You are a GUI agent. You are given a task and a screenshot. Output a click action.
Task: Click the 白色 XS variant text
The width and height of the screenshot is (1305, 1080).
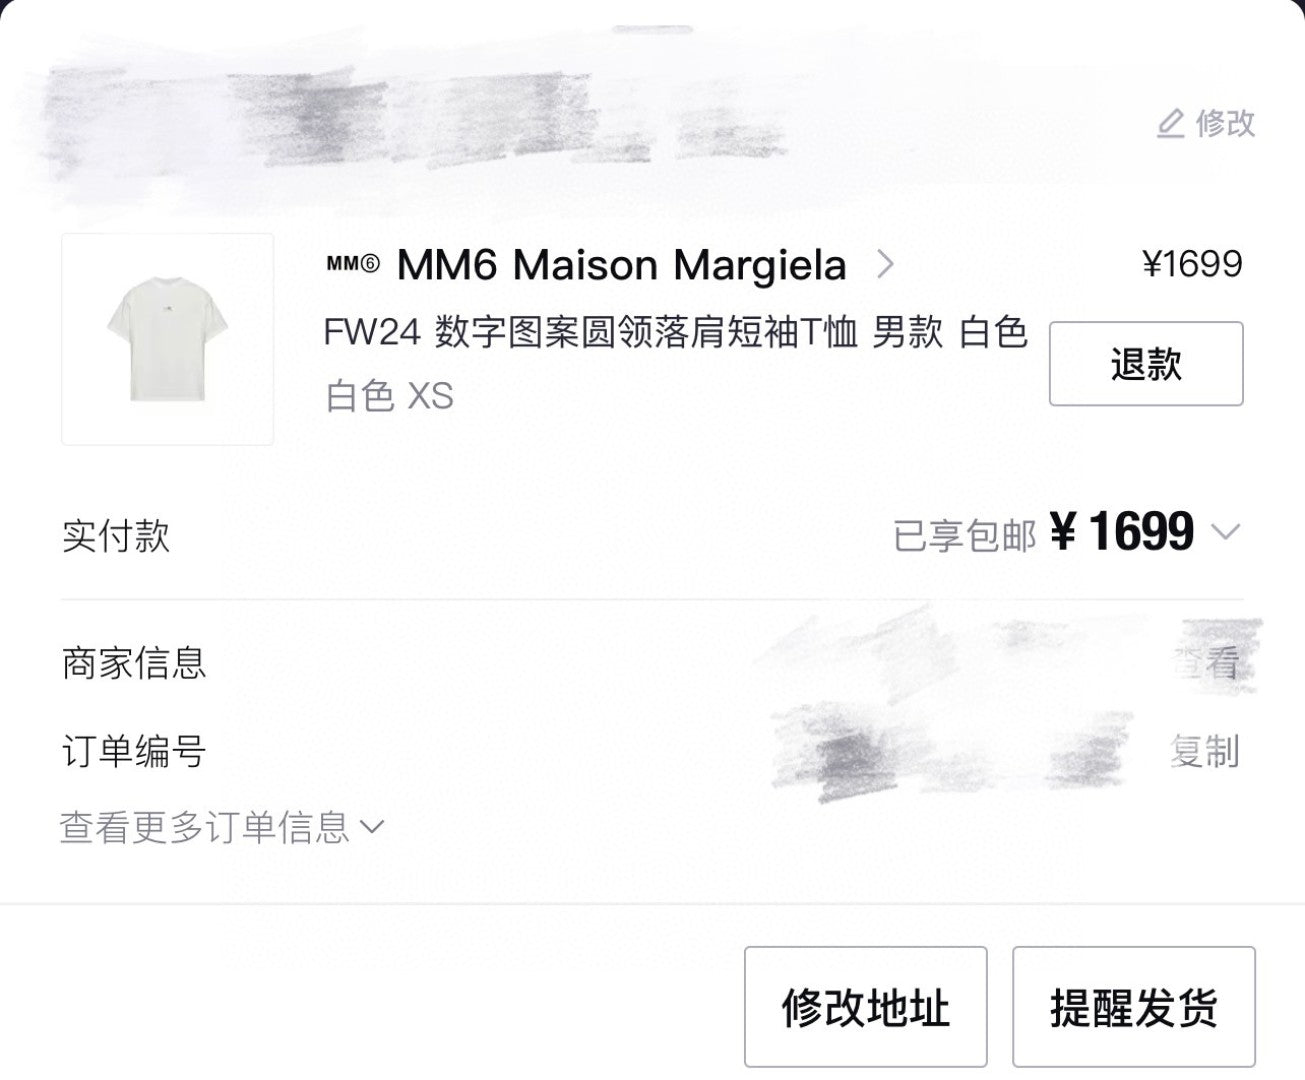[x=389, y=396]
